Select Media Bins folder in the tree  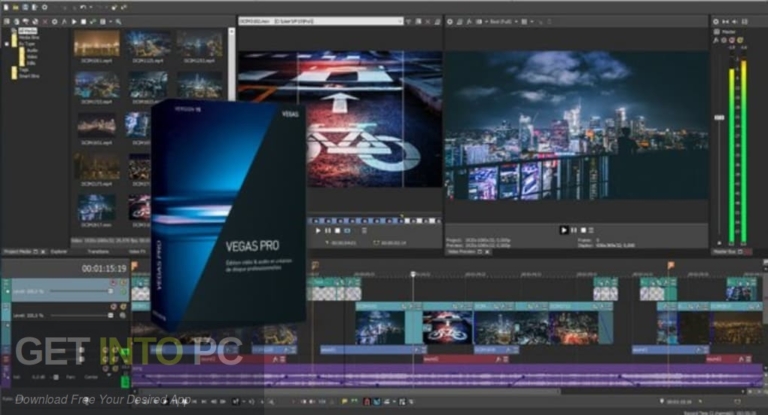pyautogui.click(x=29, y=37)
